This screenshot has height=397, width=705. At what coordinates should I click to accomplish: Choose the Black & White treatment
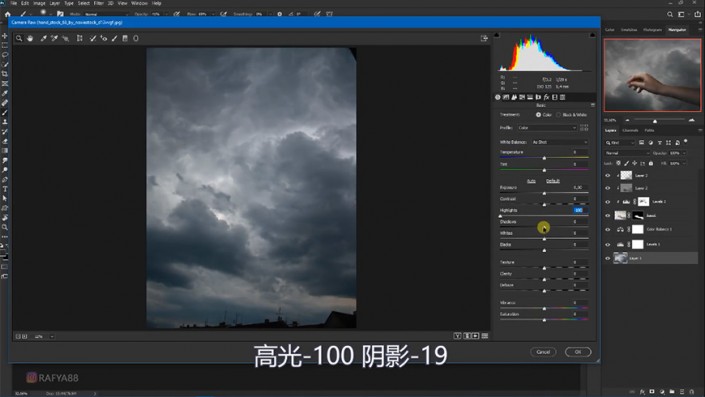pos(558,115)
